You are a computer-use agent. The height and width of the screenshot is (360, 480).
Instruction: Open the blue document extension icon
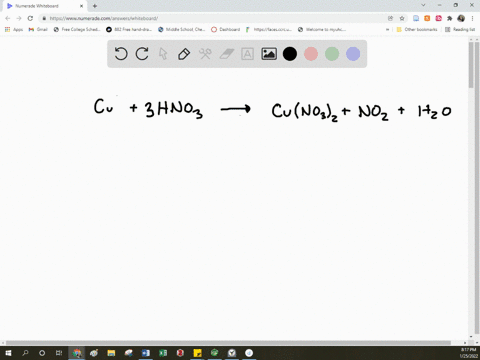(416, 18)
